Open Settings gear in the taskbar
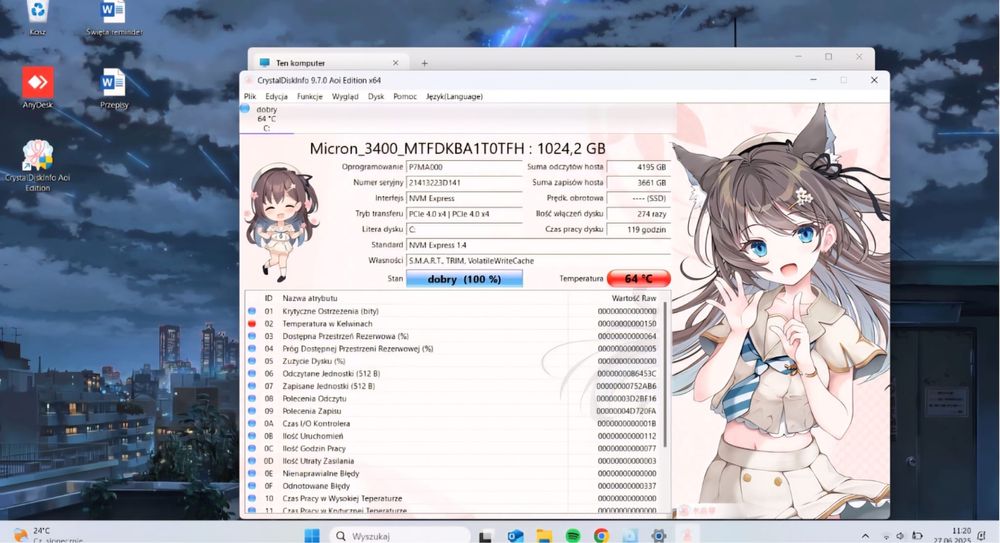 [659, 536]
